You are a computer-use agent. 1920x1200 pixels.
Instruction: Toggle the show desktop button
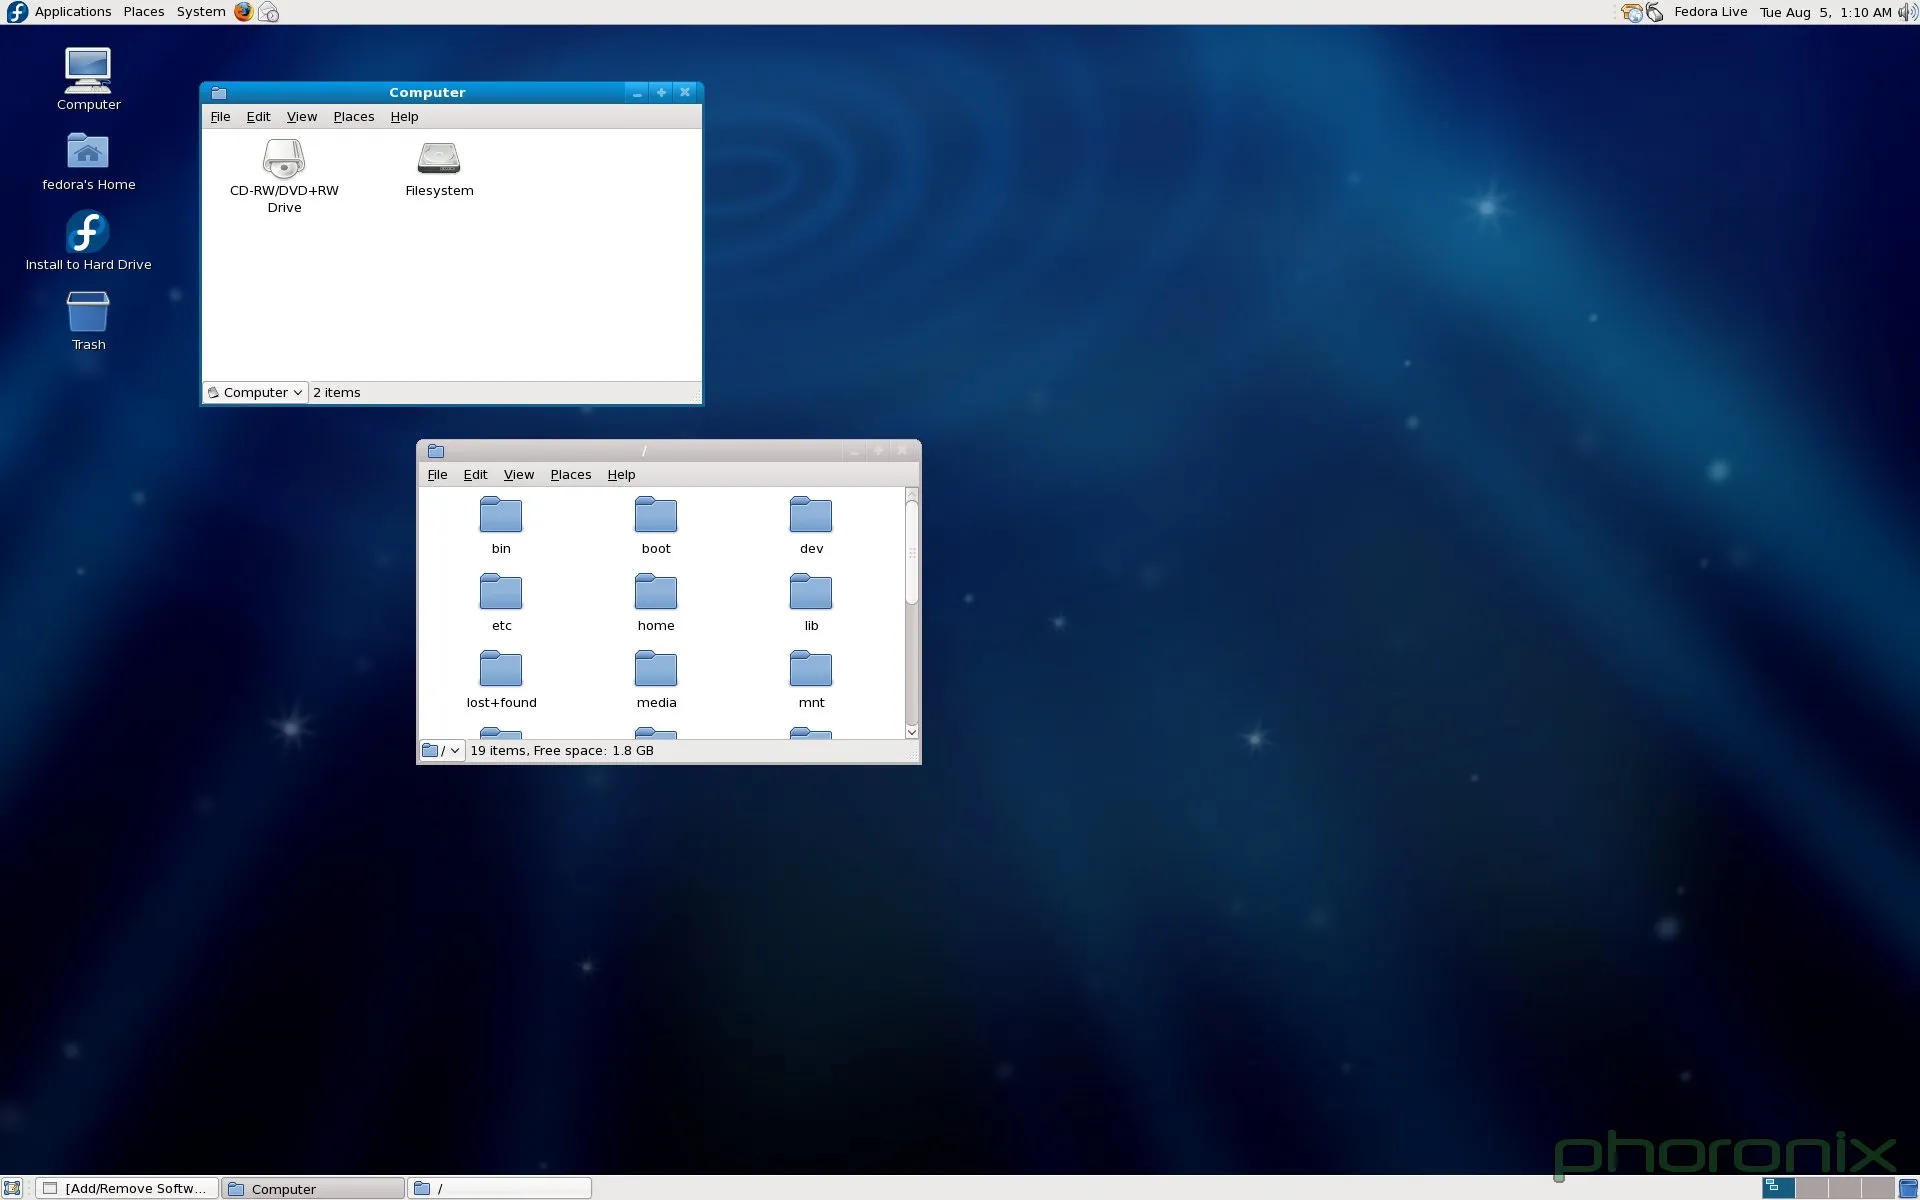(x=12, y=1188)
